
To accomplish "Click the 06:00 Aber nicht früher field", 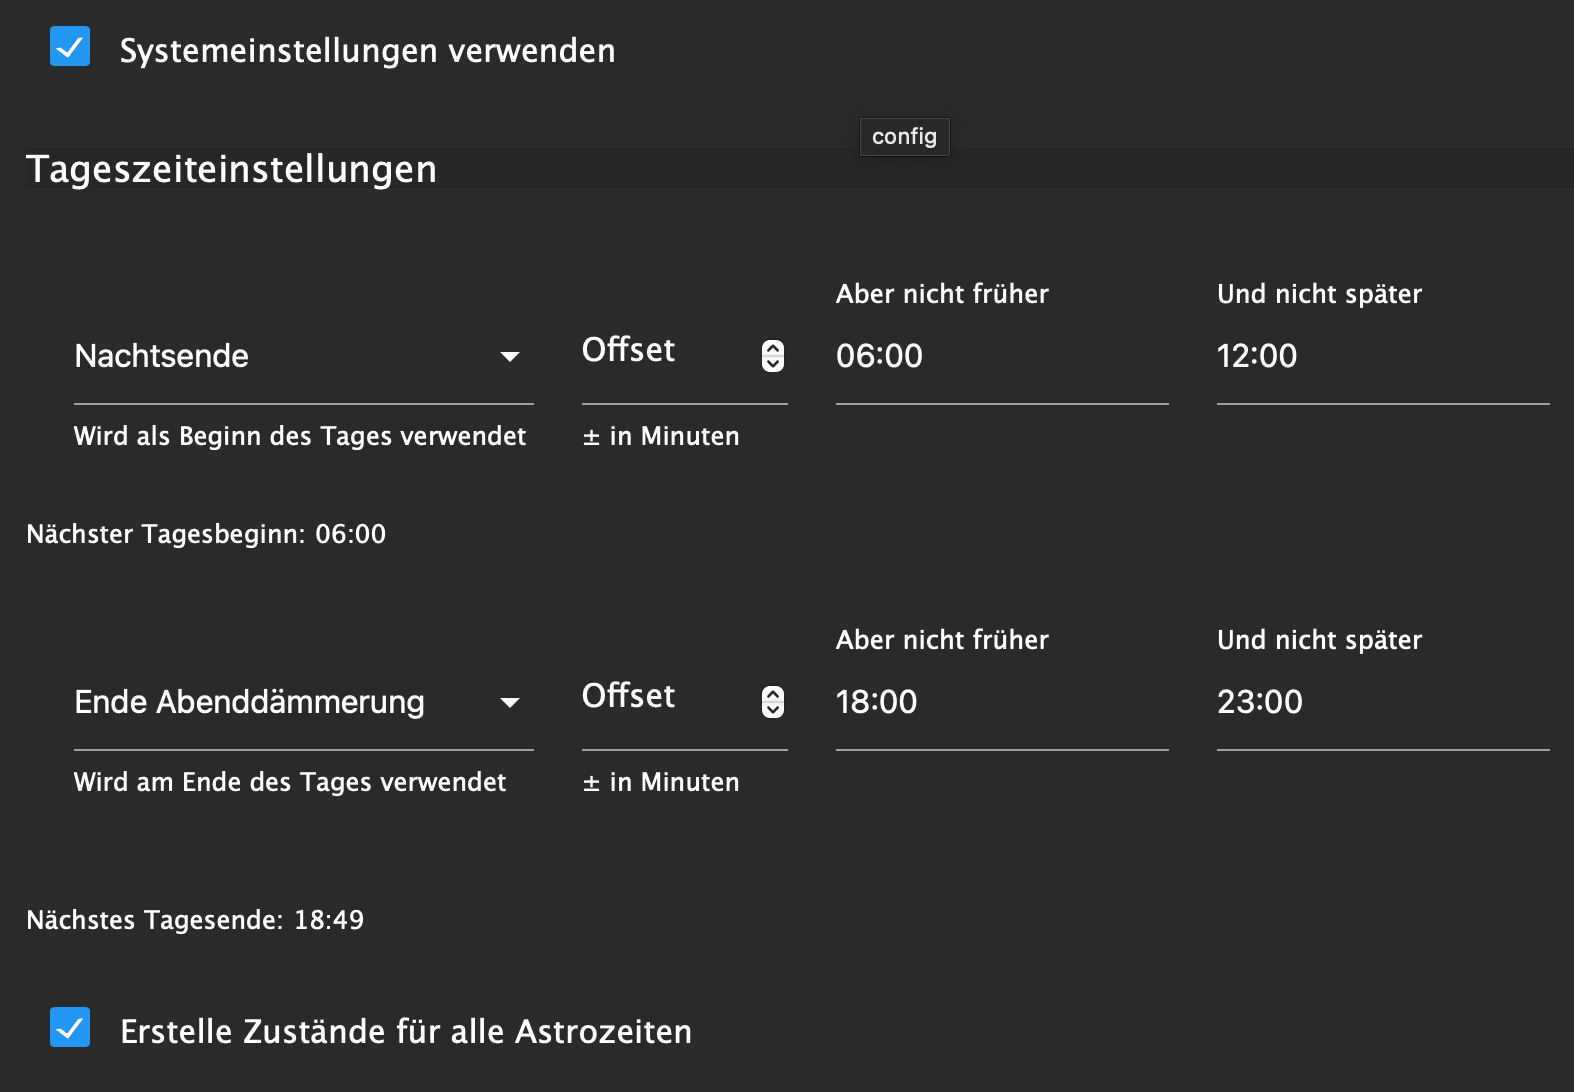I will [x=1001, y=356].
